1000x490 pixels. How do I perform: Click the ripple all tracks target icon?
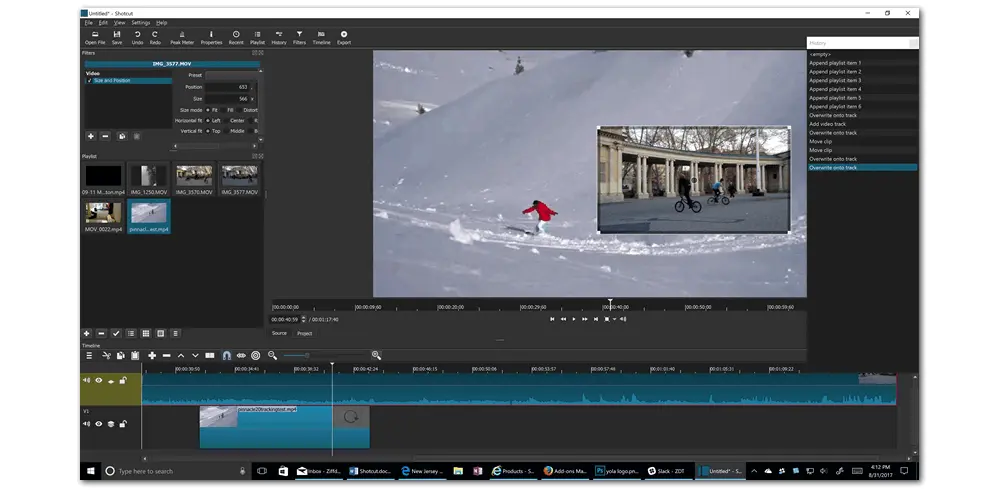(x=255, y=355)
